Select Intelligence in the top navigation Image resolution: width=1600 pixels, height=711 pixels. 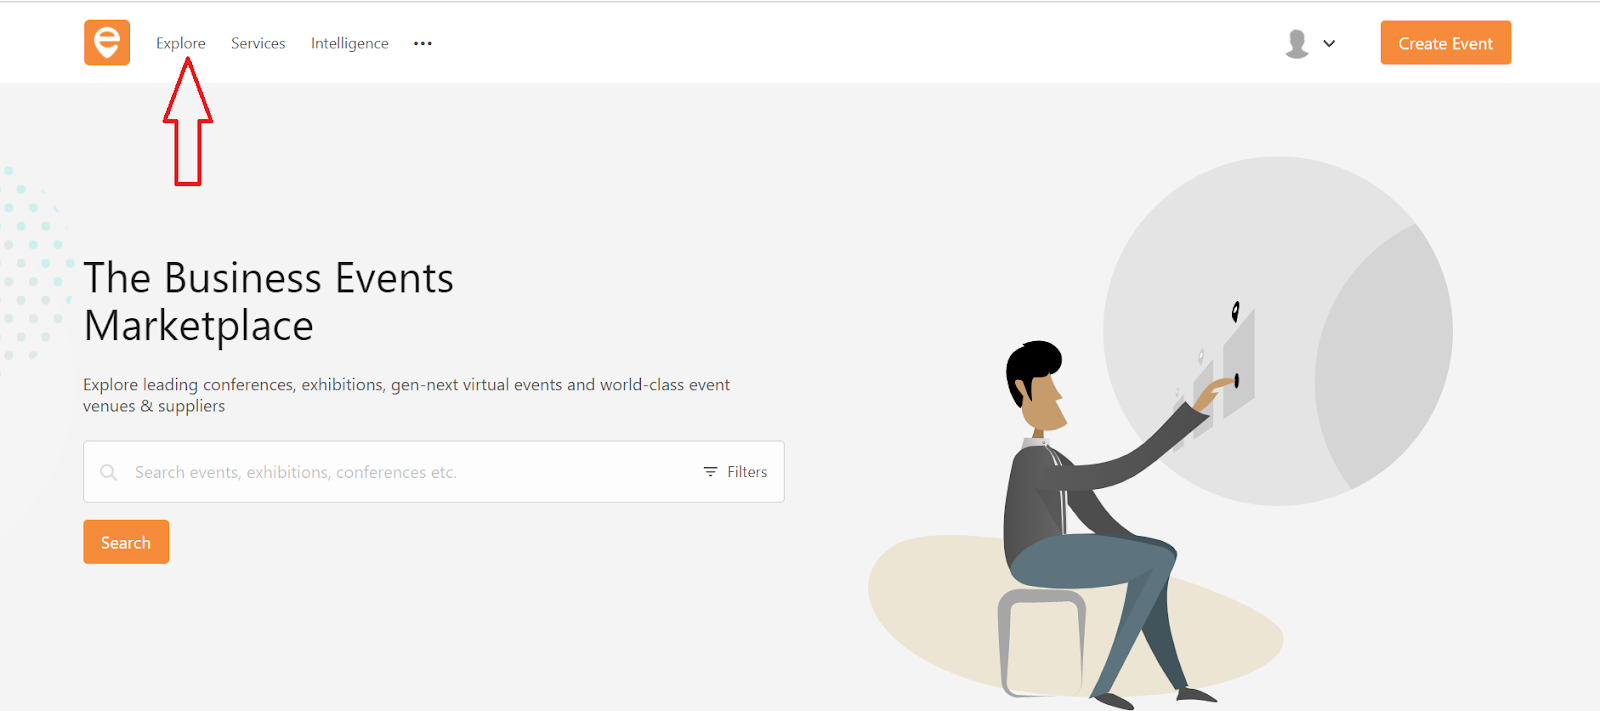(x=350, y=43)
